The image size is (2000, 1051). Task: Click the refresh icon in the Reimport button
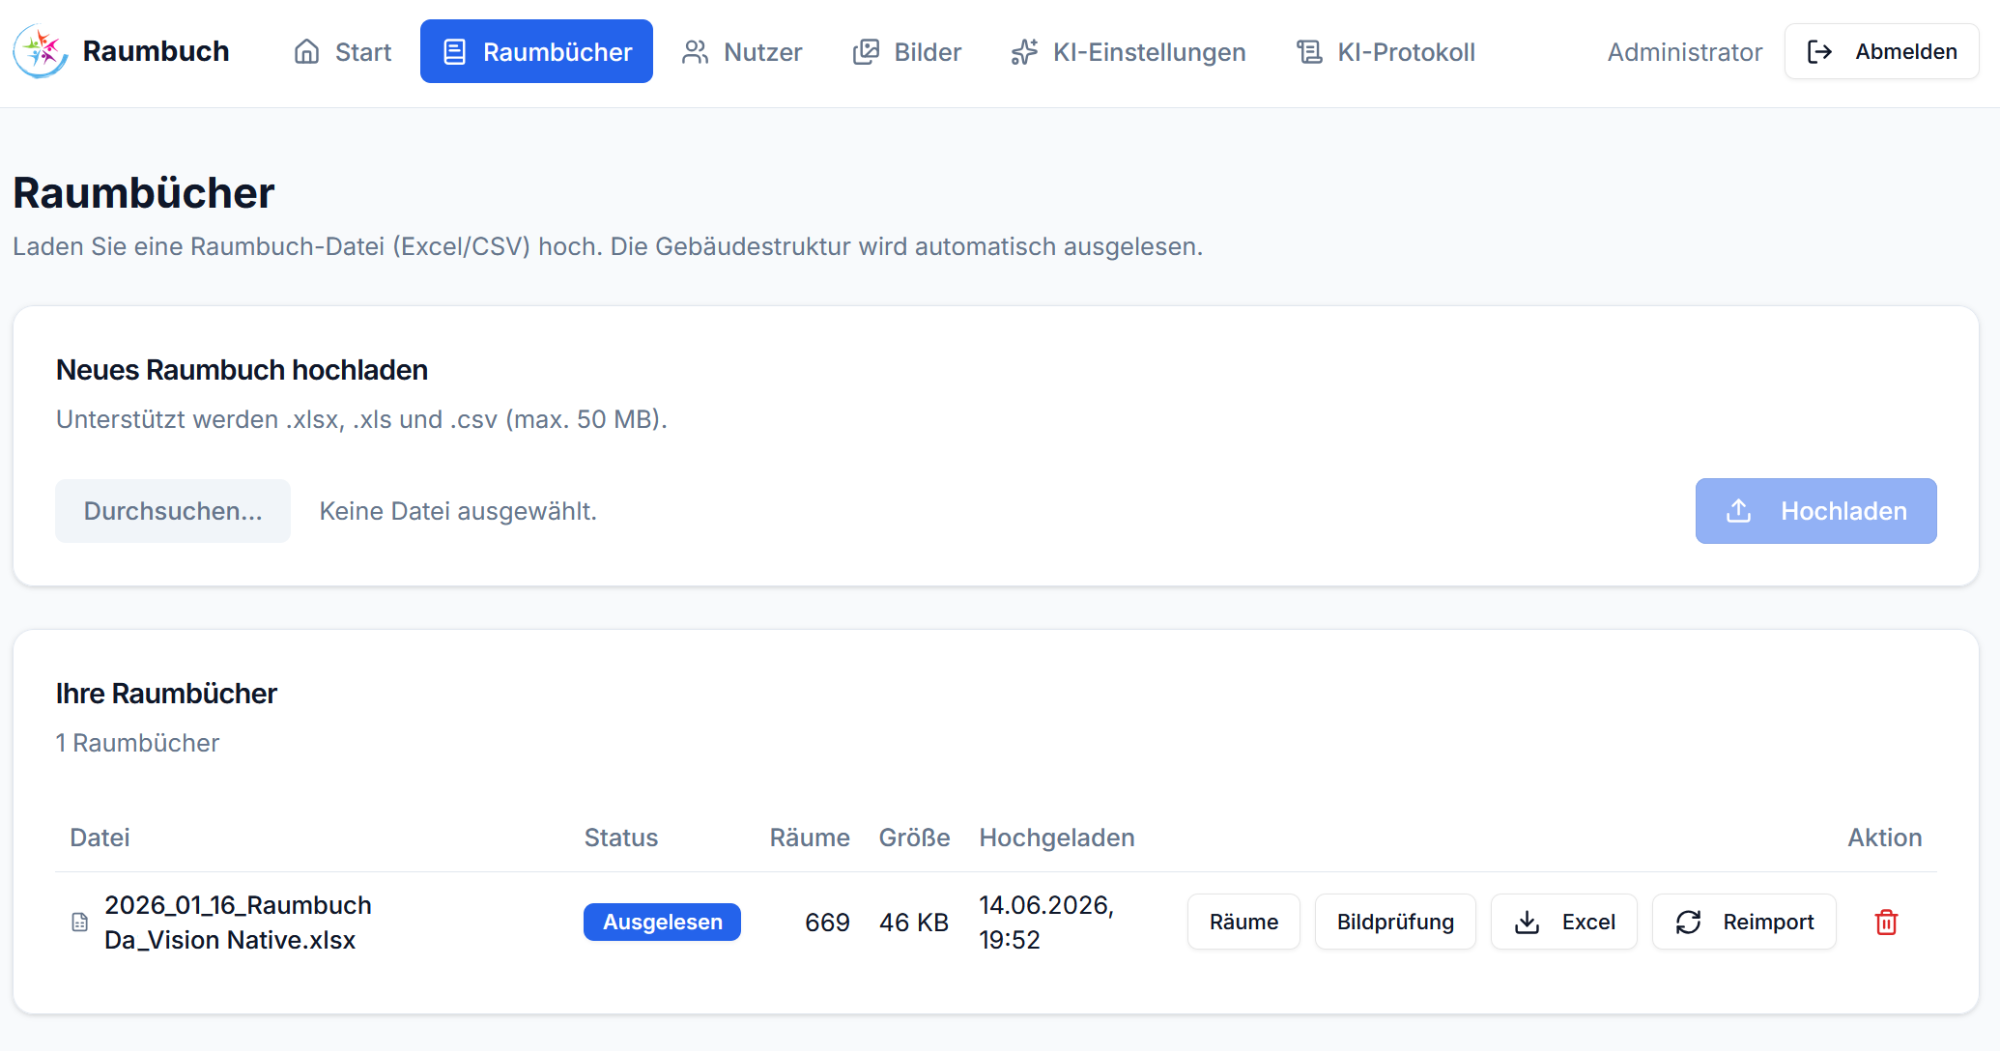[1689, 922]
